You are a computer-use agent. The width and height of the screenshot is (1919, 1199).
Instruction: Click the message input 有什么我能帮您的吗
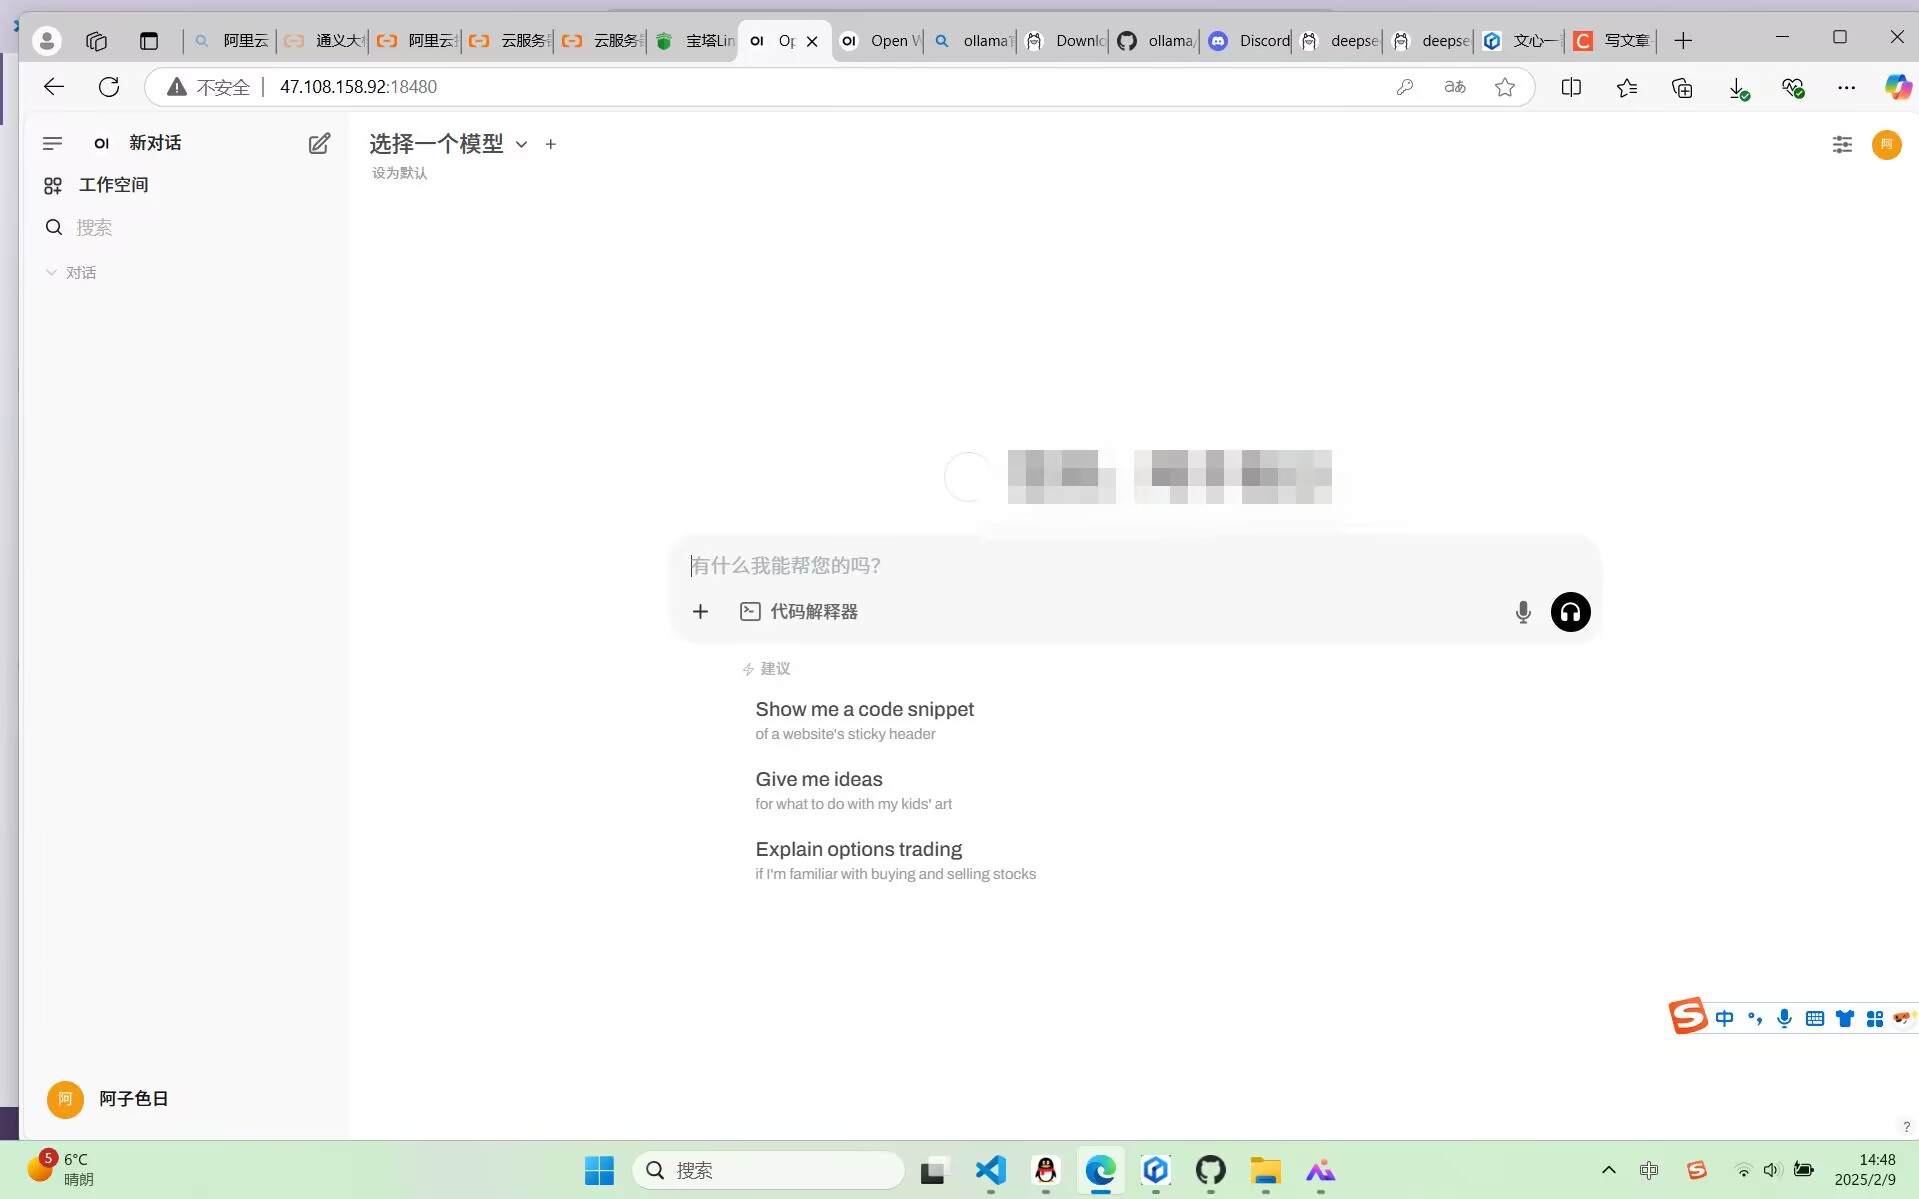pyautogui.click(x=1134, y=566)
